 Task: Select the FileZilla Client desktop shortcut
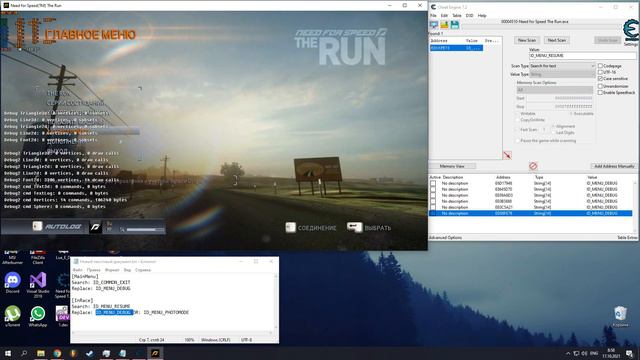point(38,258)
